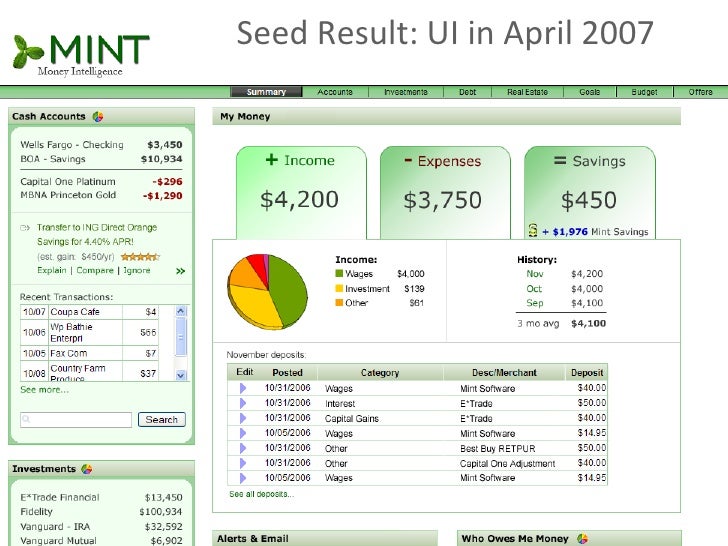Click the Wp Bathie Enterpri transaction
The image size is (728, 546).
click(x=90, y=332)
